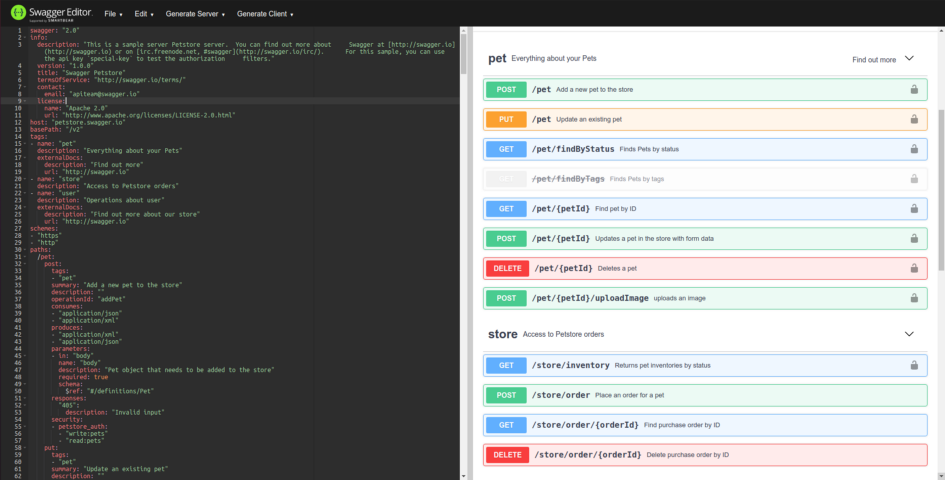945x480 pixels.
Task: Toggle fold arrow on the info line
Action: [x=25, y=37]
